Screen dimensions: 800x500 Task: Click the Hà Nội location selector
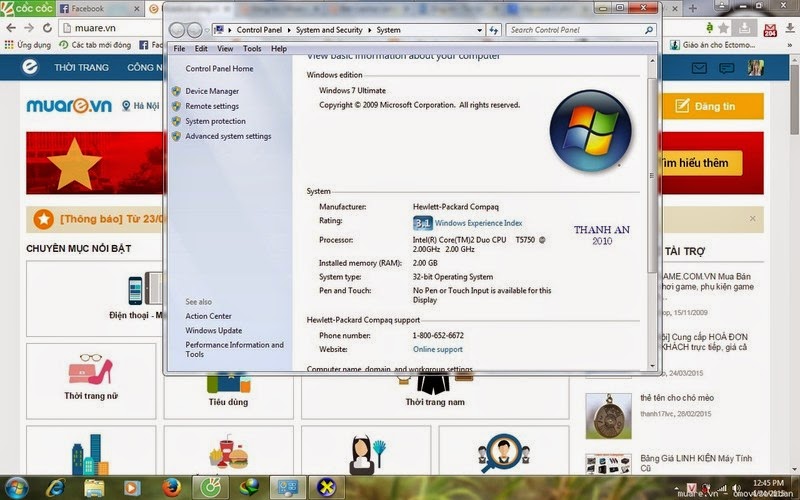click(141, 106)
